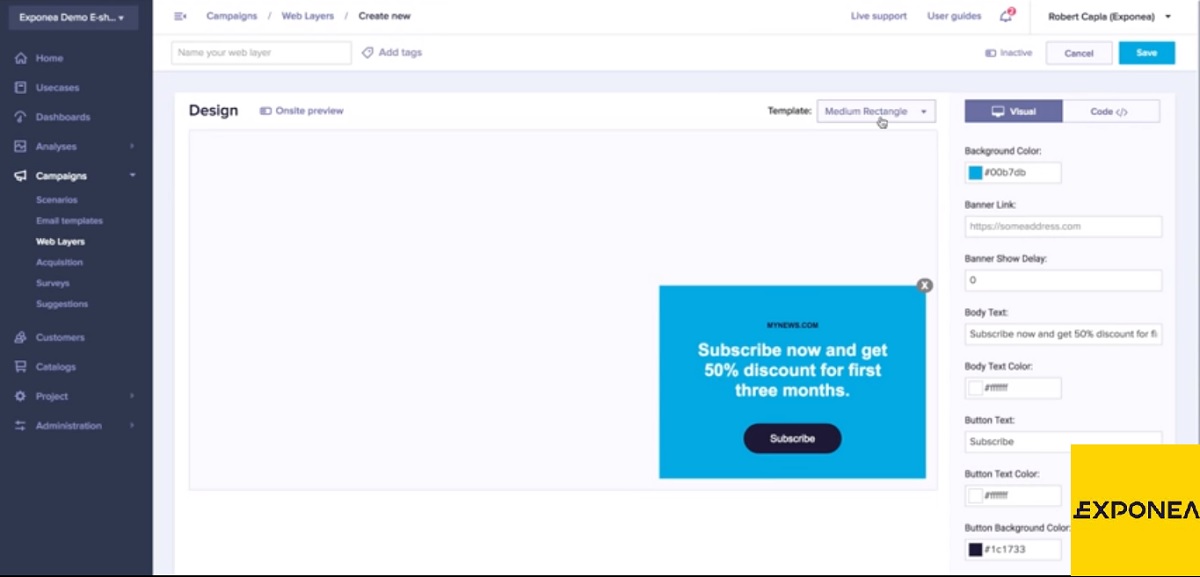This screenshot has width=1200, height=577.
Task: Toggle Onsite preview switch
Action: click(x=266, y=111)
